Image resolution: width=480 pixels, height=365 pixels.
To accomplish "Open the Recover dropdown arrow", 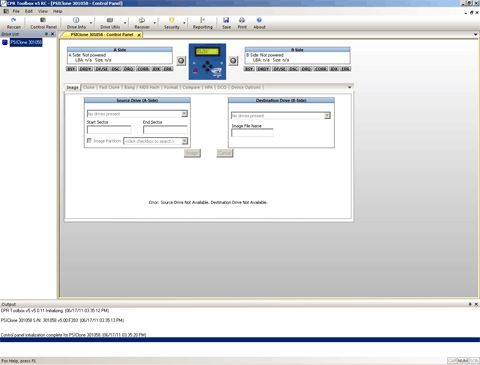I will 154,23.
